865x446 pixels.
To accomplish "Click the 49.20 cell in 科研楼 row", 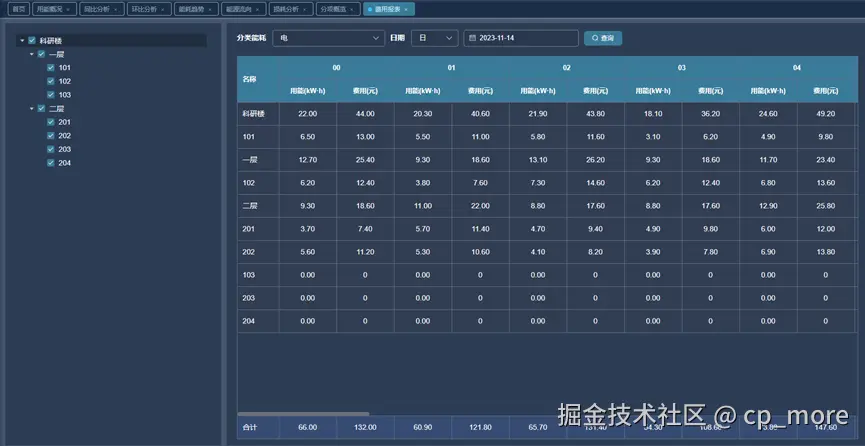I will [x=825, y=114].
